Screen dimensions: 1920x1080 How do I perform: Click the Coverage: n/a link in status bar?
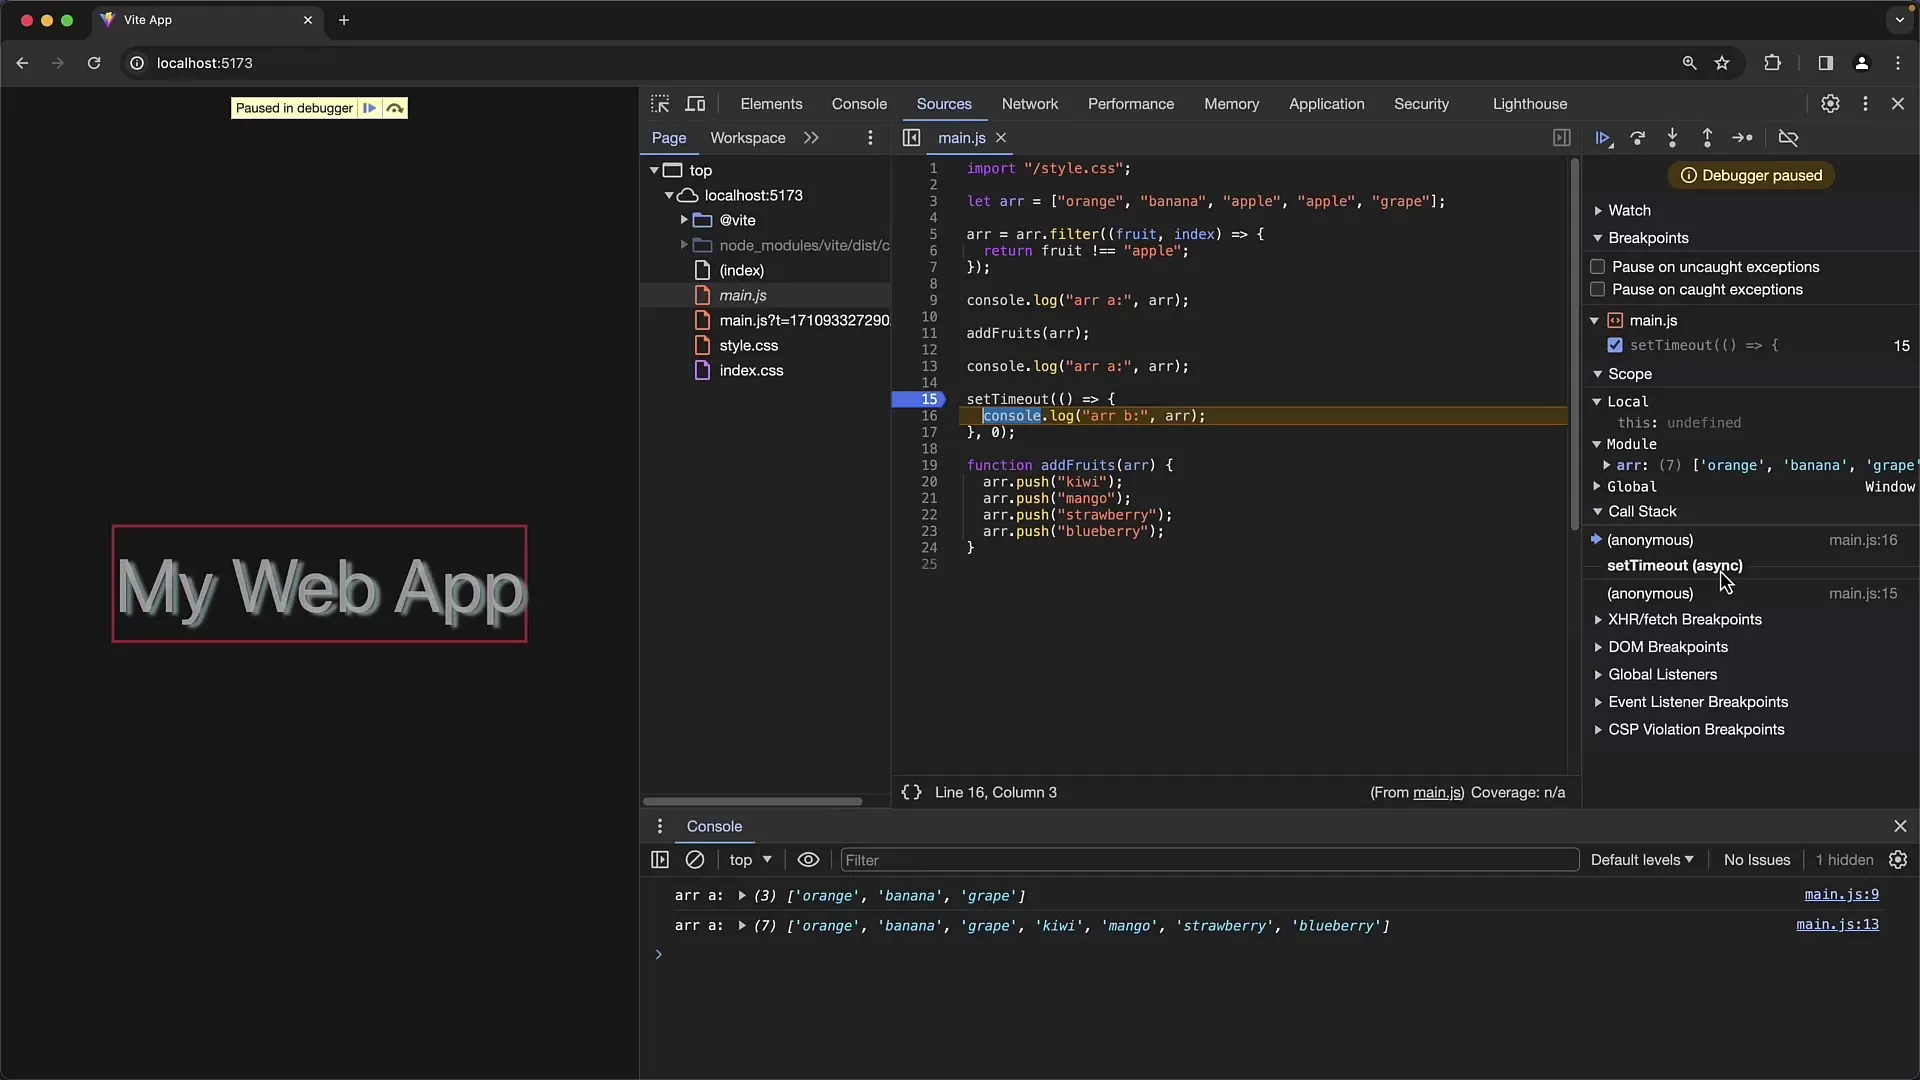[1518, 791]
